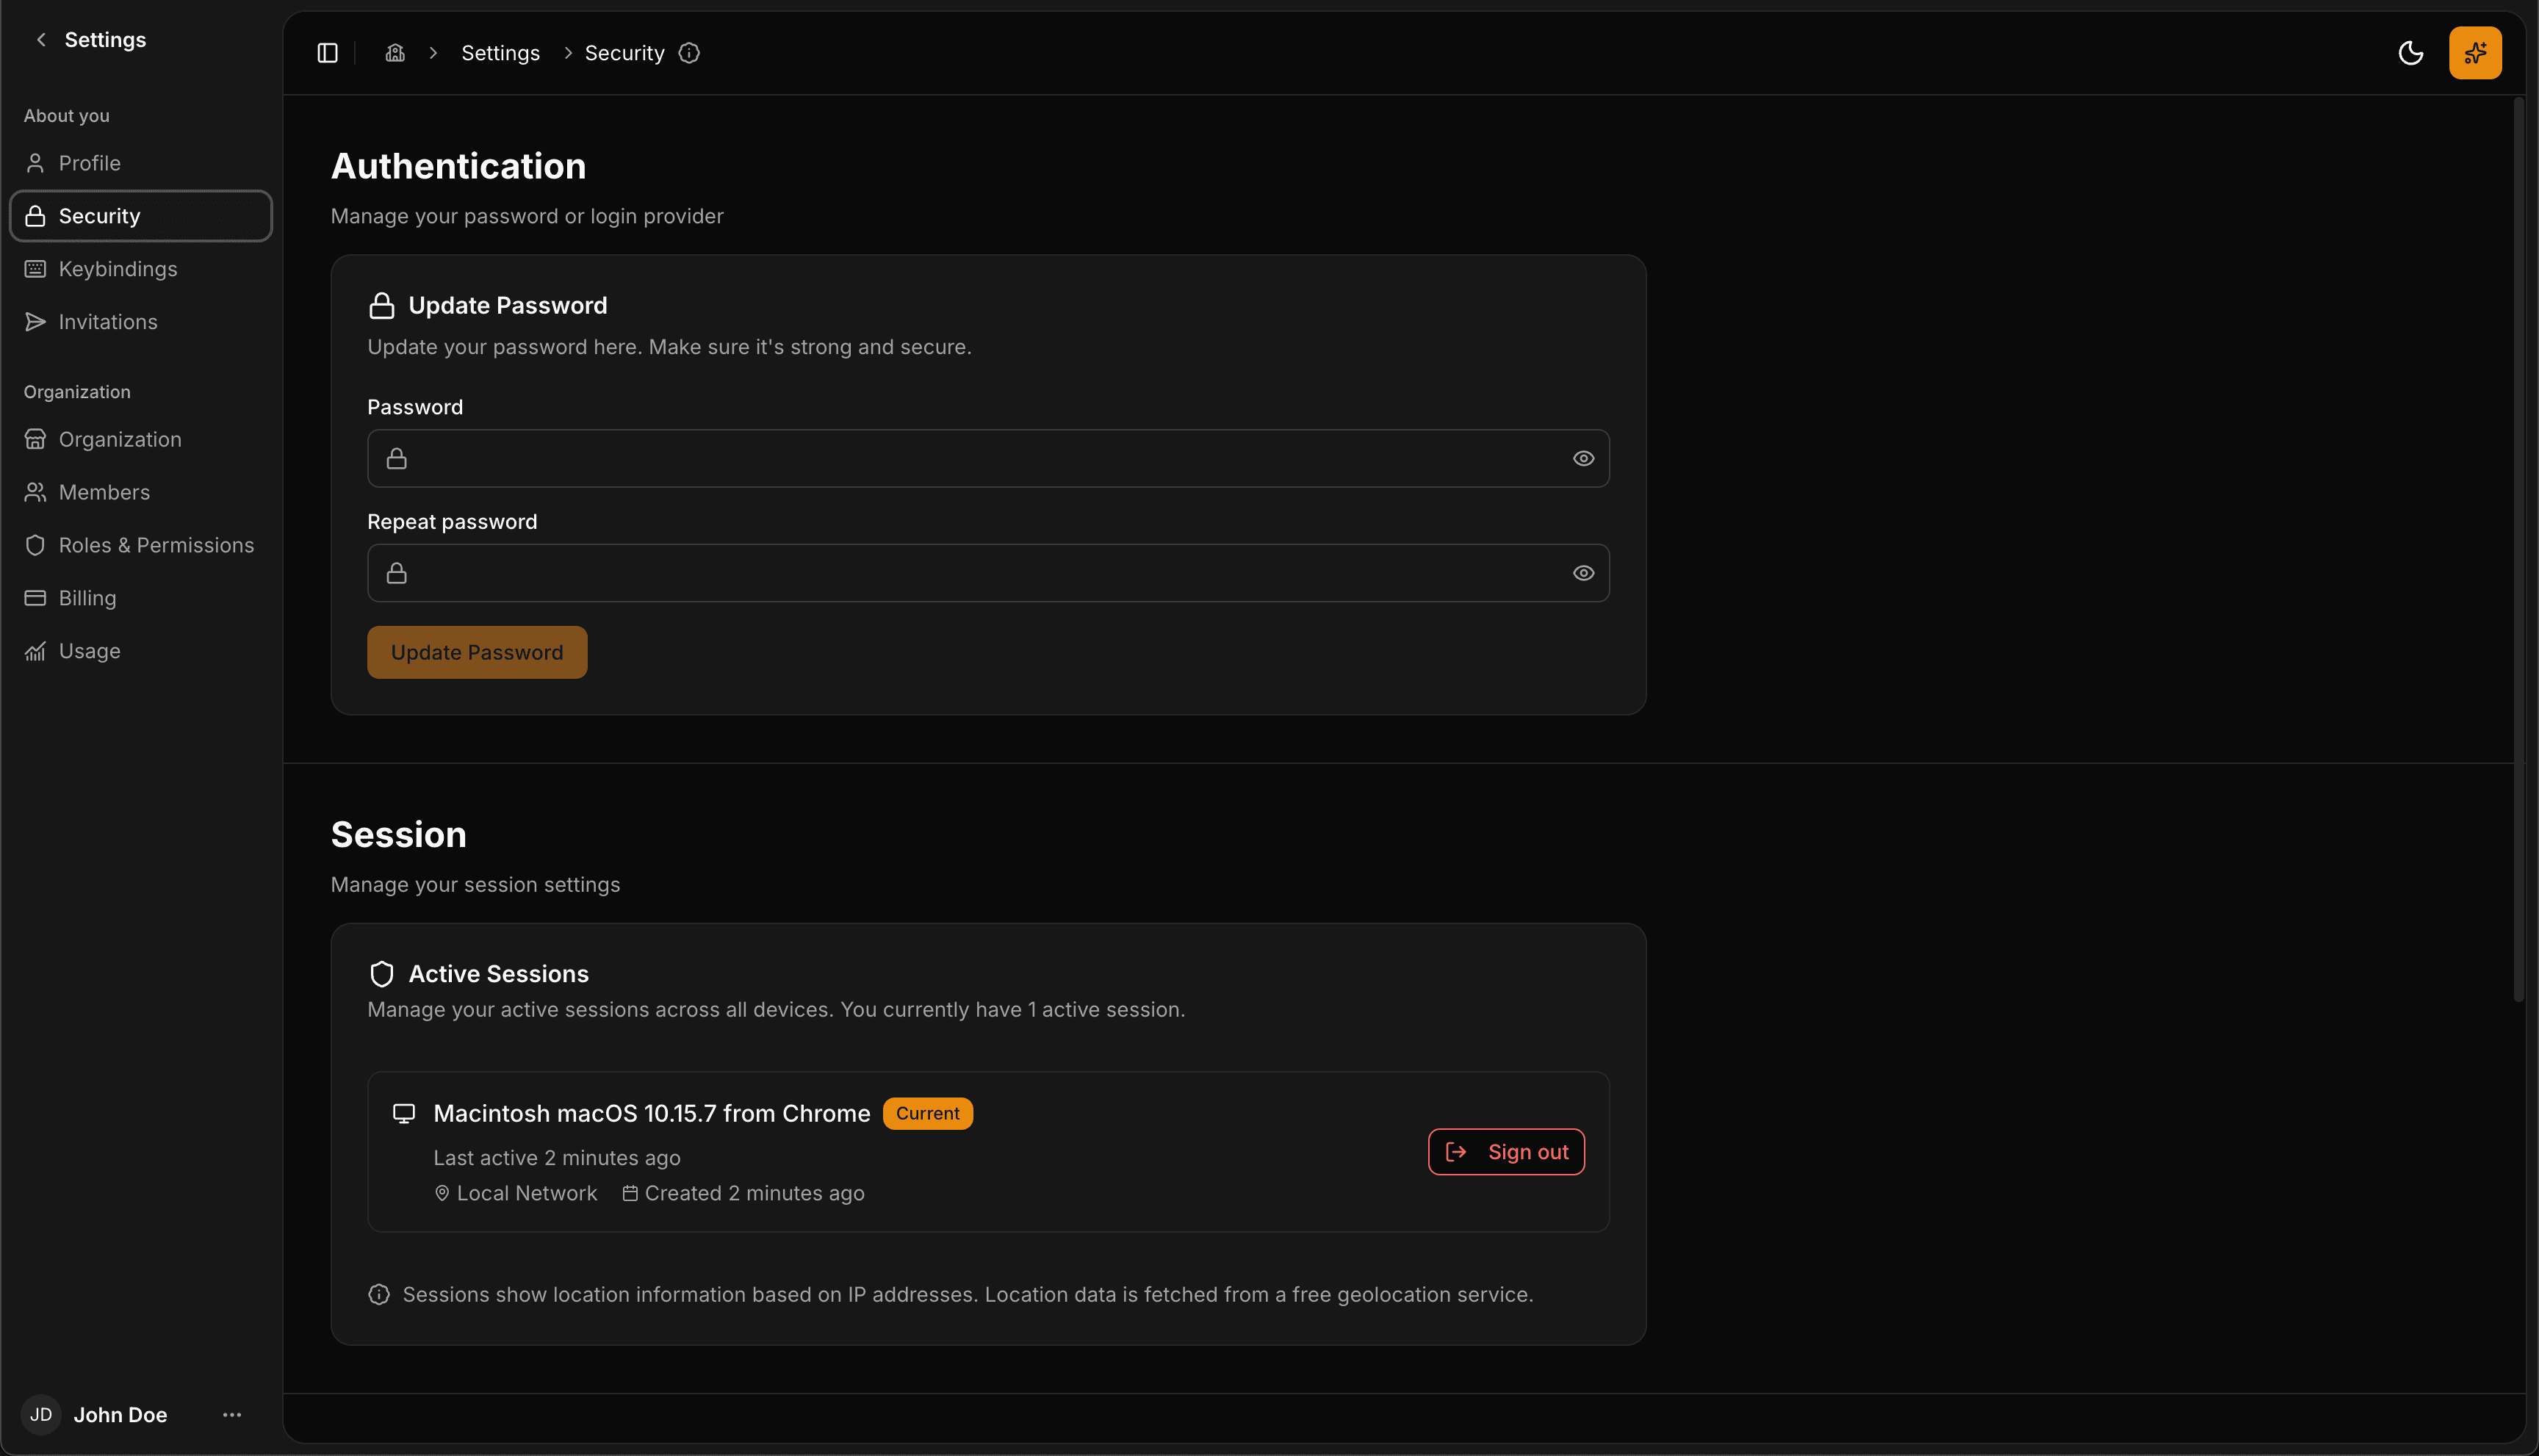The image size is (2539, 1456).
Task: Open the ellipsis menu next to John Doe
Action: click(231, 1414)
